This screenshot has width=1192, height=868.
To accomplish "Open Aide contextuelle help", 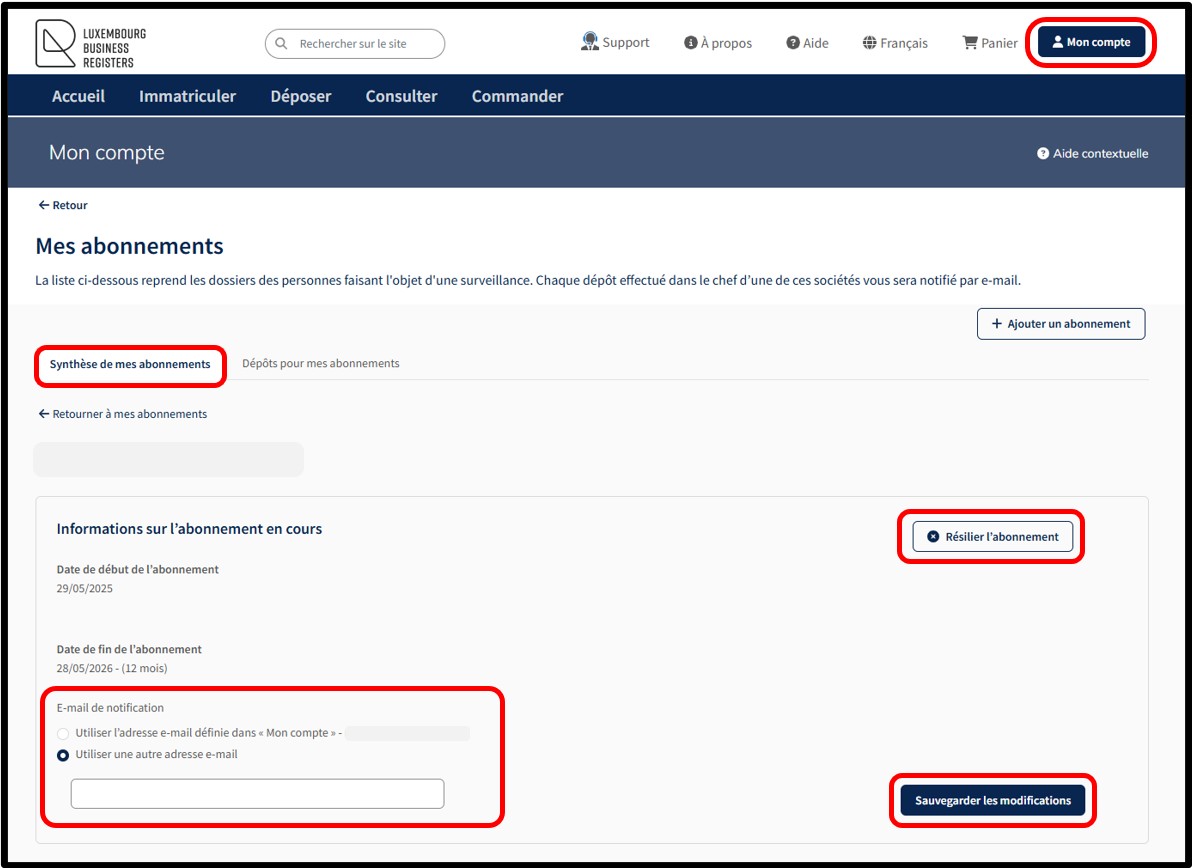I will pos(1092,154).
